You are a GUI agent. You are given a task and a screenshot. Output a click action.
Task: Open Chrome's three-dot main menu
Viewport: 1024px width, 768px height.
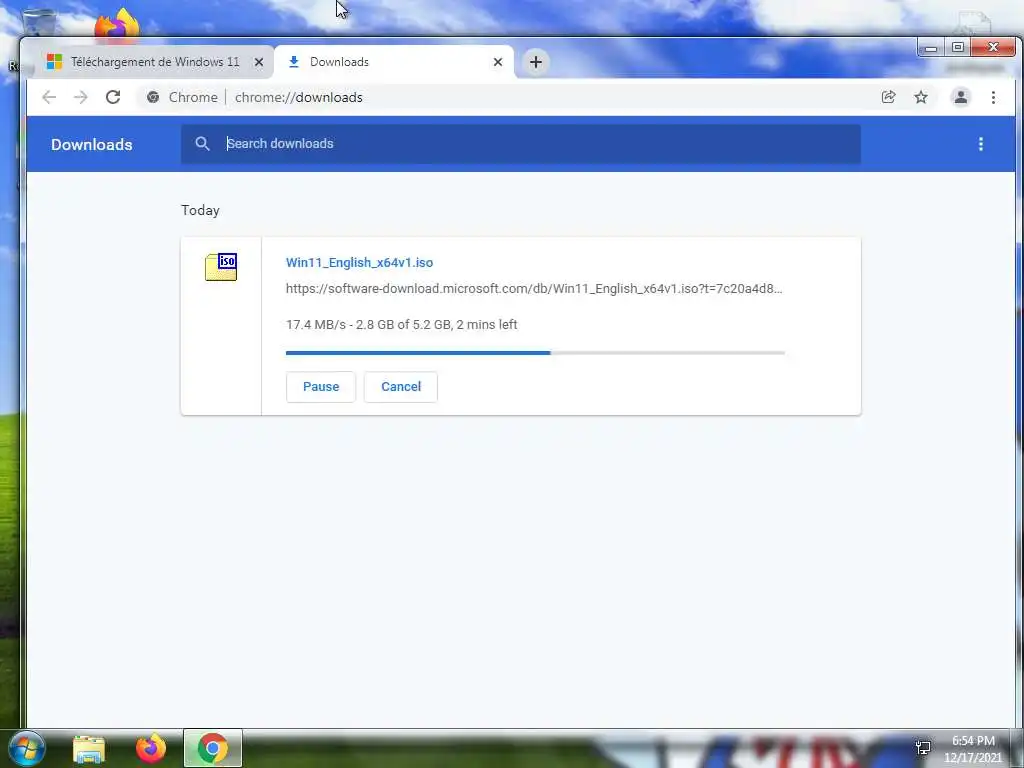pyautogui.click(x=993, y=97)
